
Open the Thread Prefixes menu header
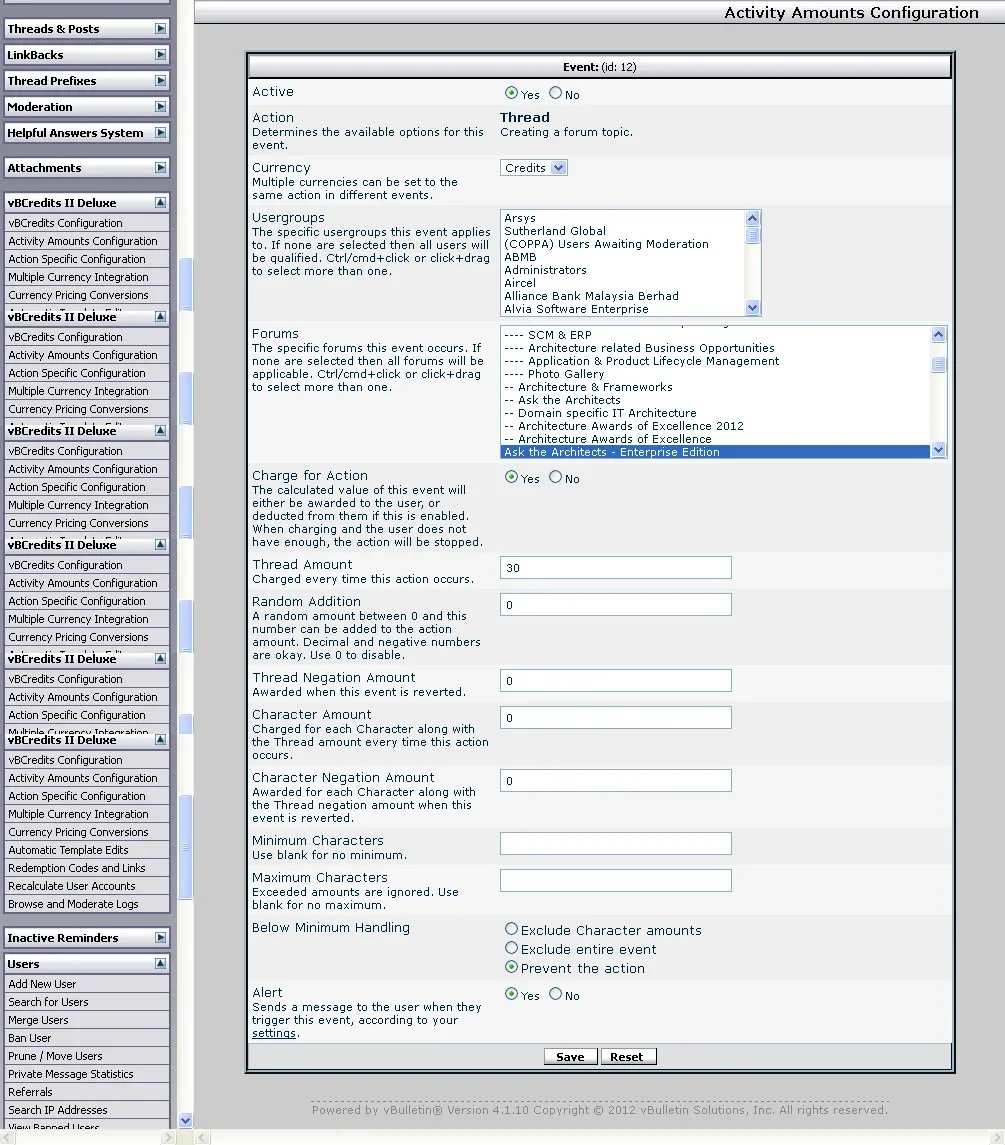coord(87,80)
